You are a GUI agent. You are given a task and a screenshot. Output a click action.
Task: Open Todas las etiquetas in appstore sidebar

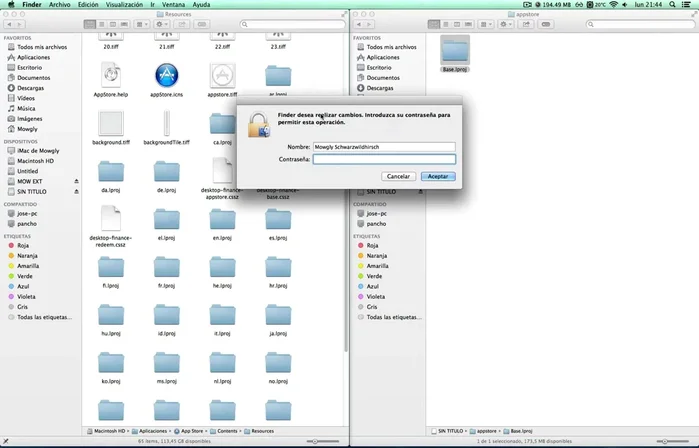click(x=394, y=317)
